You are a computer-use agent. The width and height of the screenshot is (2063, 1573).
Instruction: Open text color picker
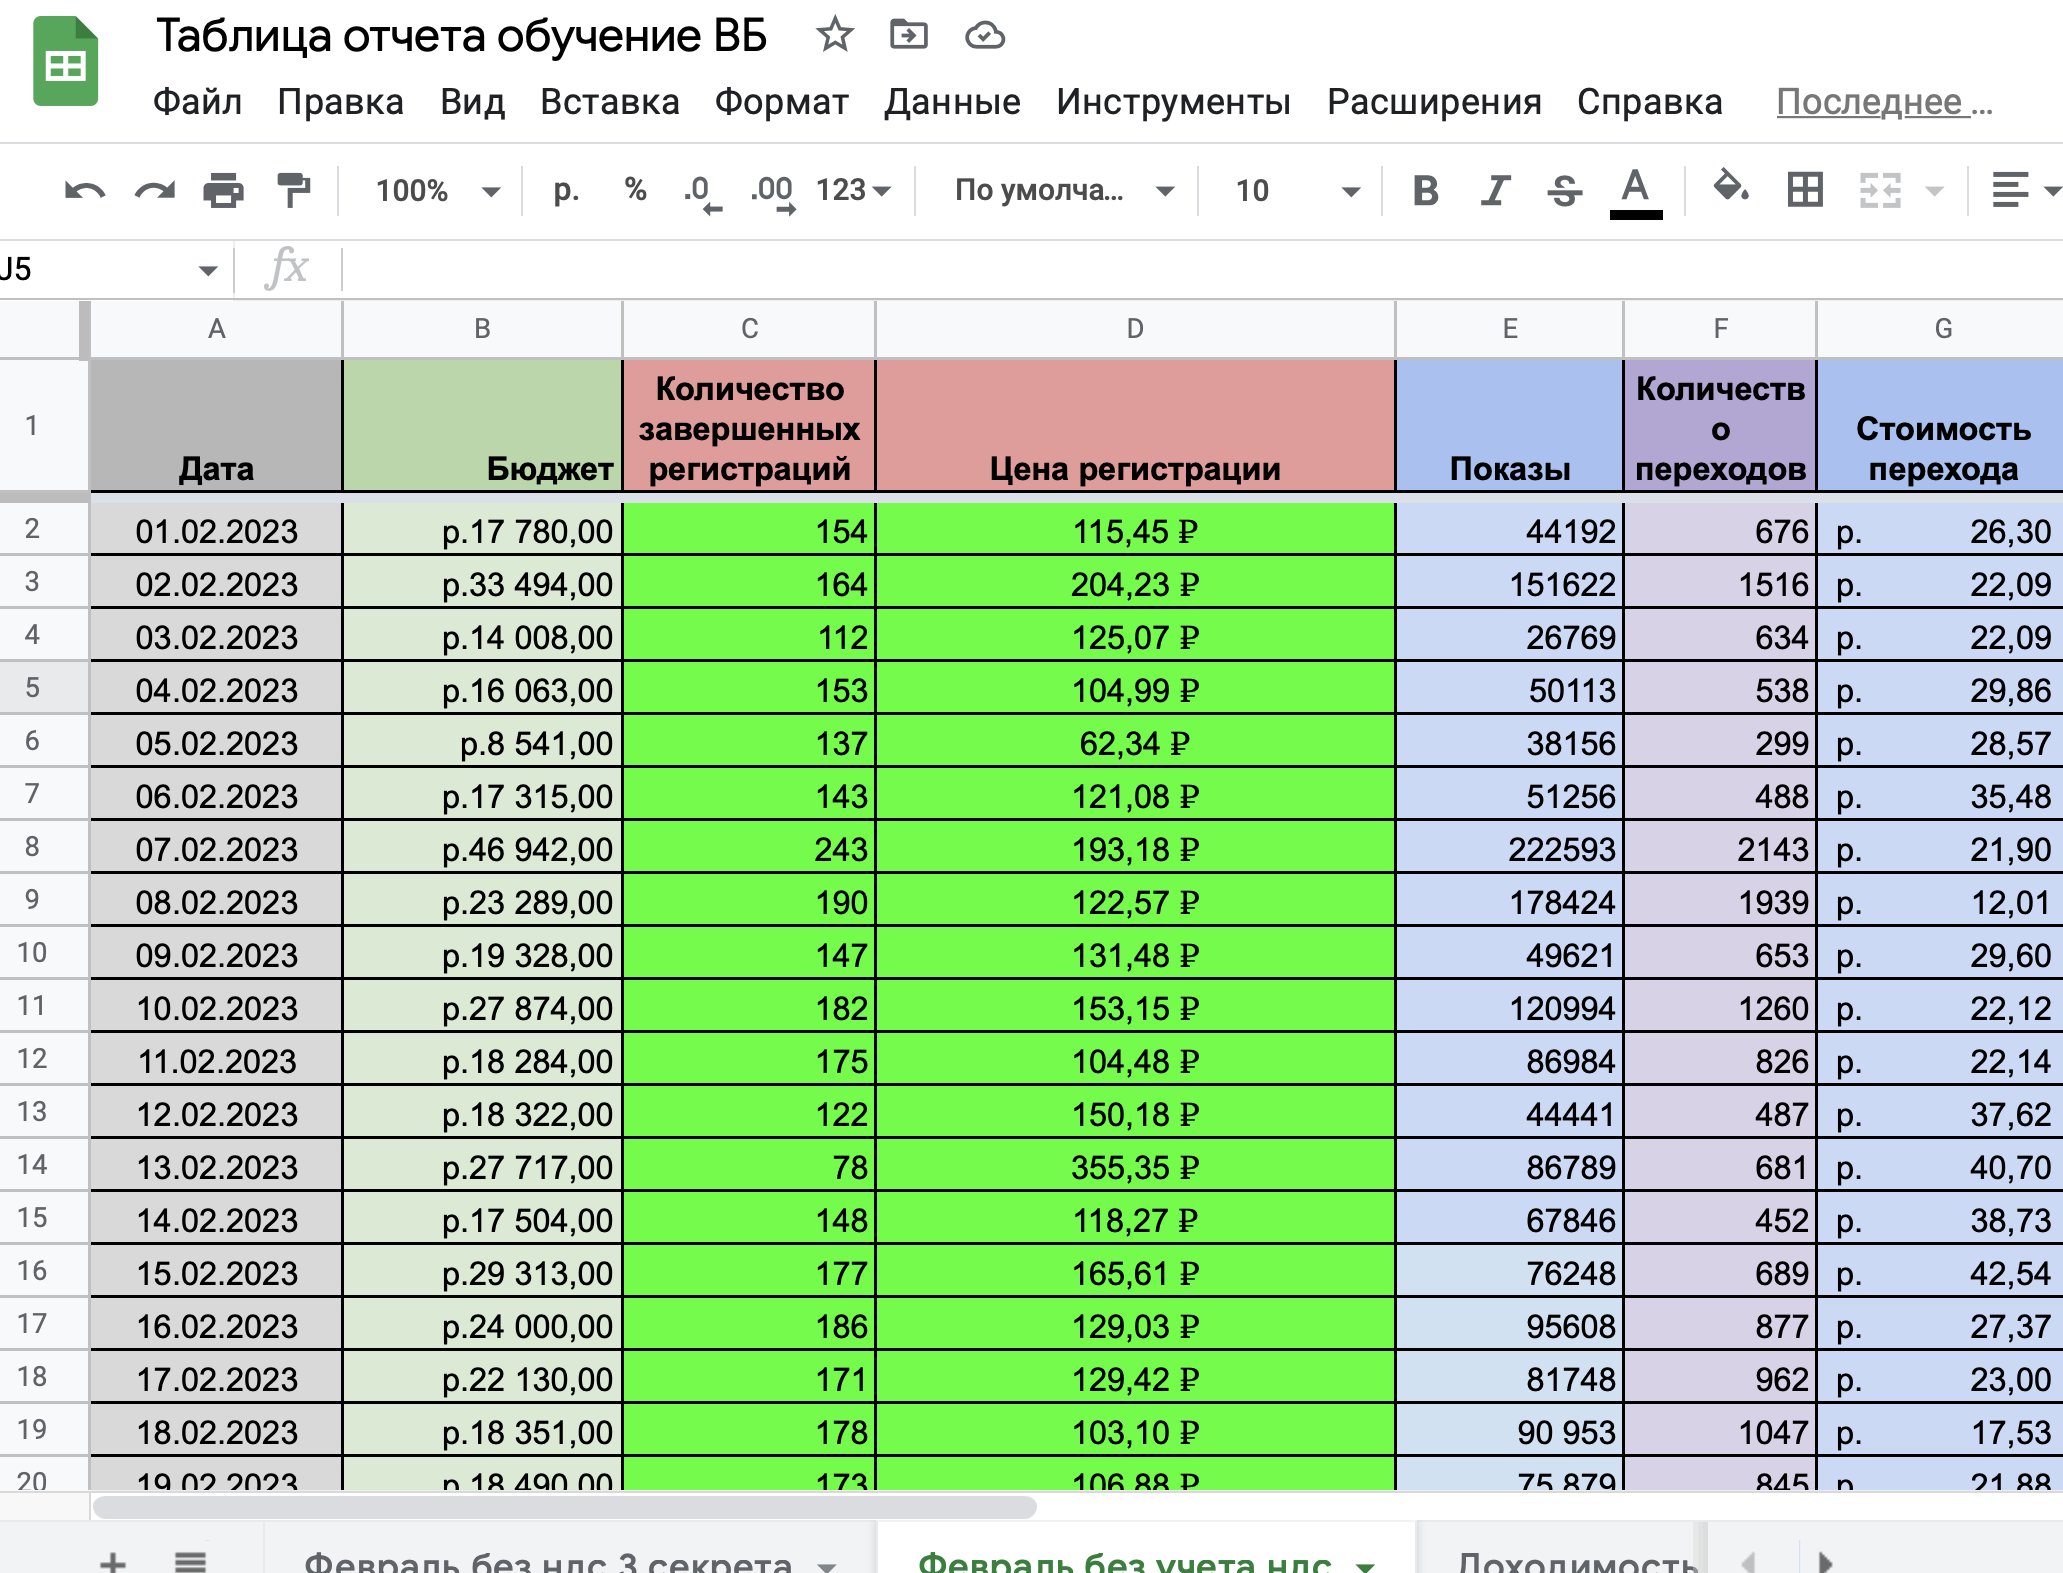pyautogui.click(x=1635, y=192)
